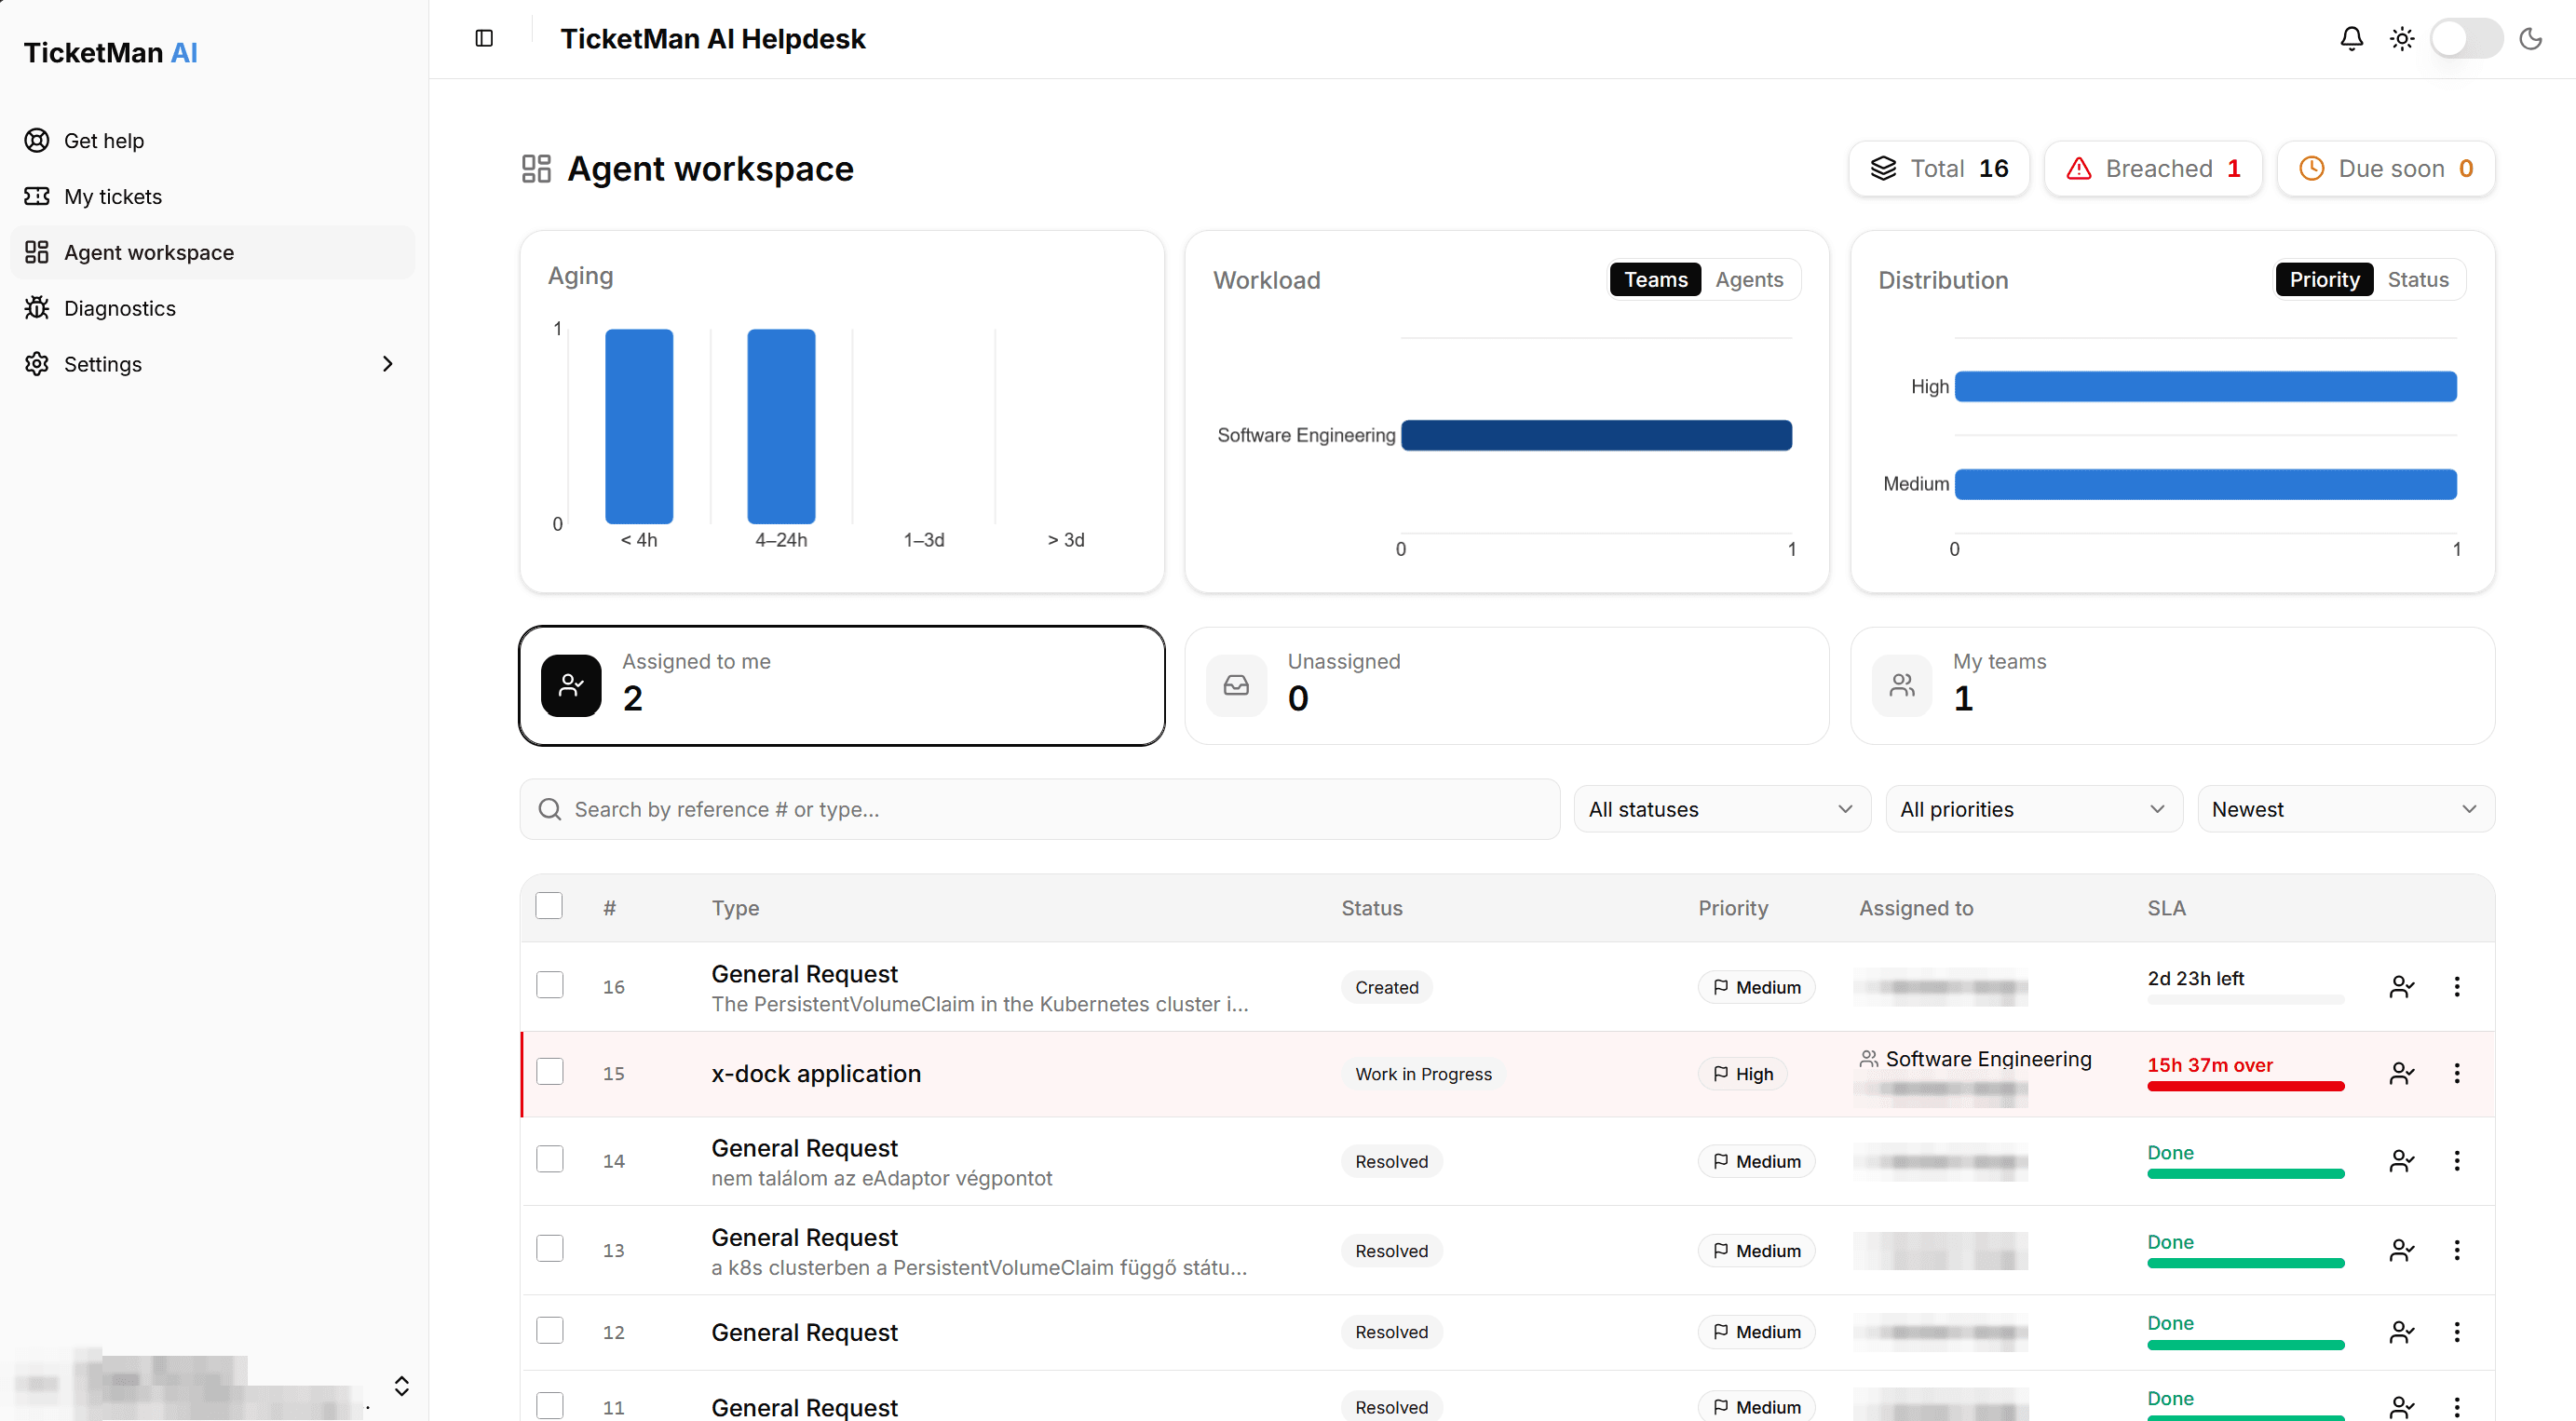Expand the user account switcher chevrons
Viewport: 2576px width, 1421px height.
pos(401,1385)
